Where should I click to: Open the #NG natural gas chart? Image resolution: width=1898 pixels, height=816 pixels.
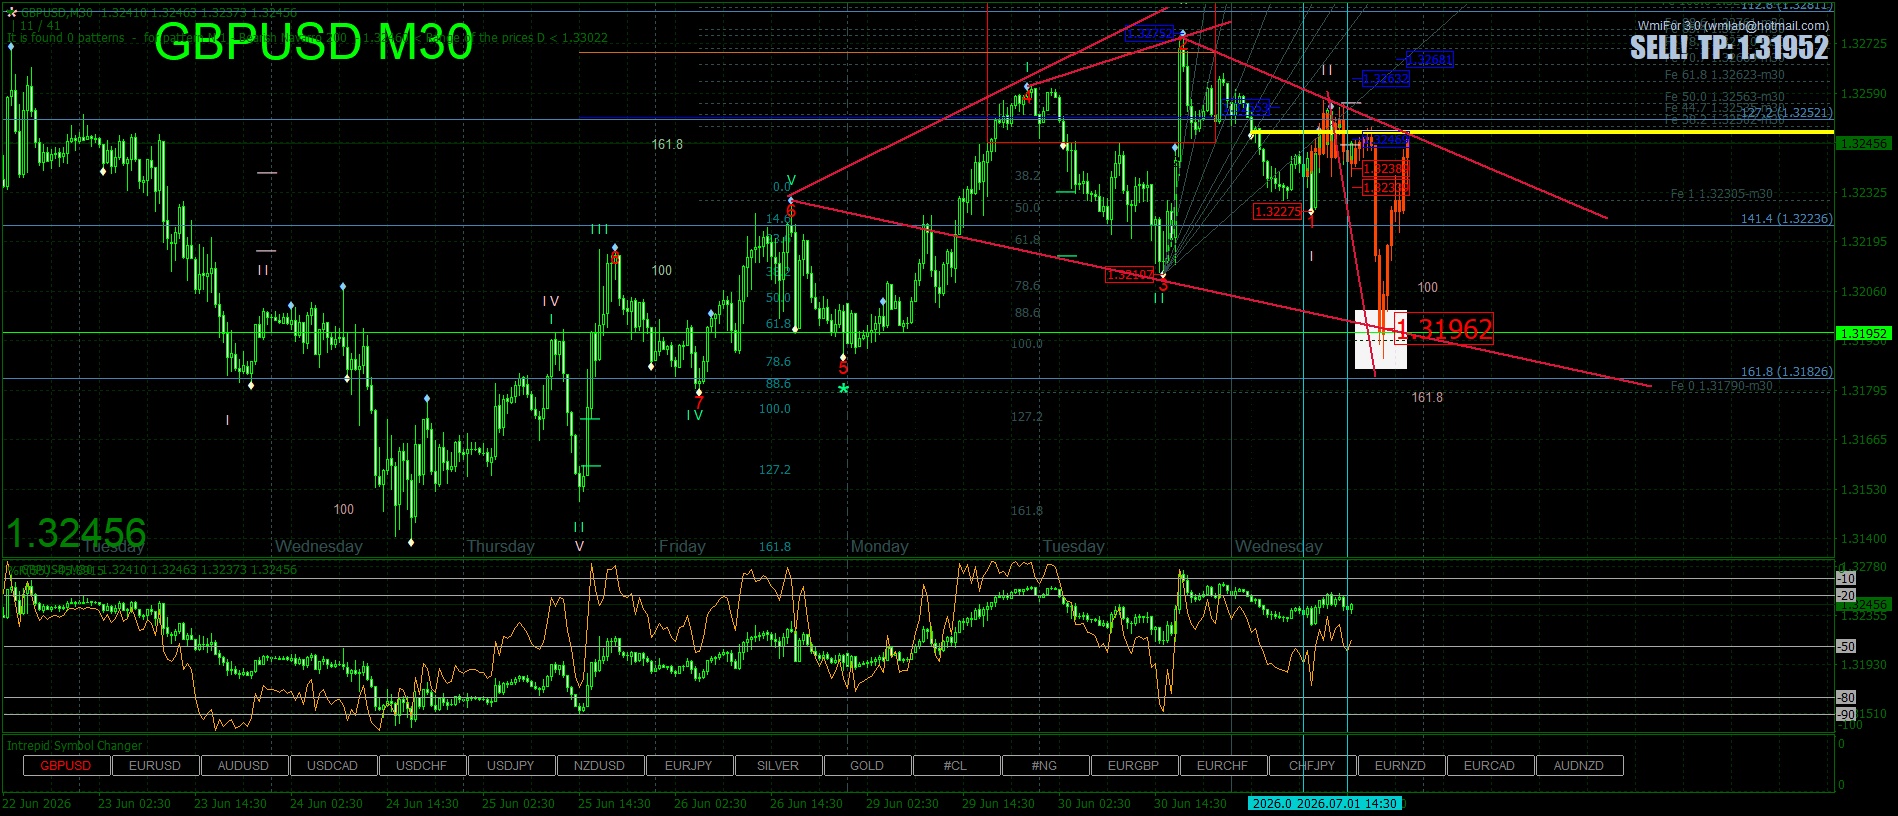click(1044, 766)
